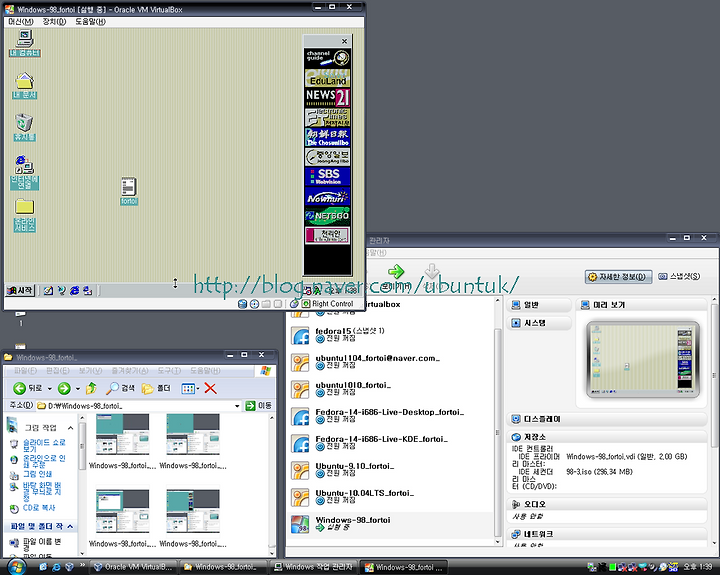720x575 pixels.
Task: Open the 머신(M) menu in VM window
Action: coord(21,22)
